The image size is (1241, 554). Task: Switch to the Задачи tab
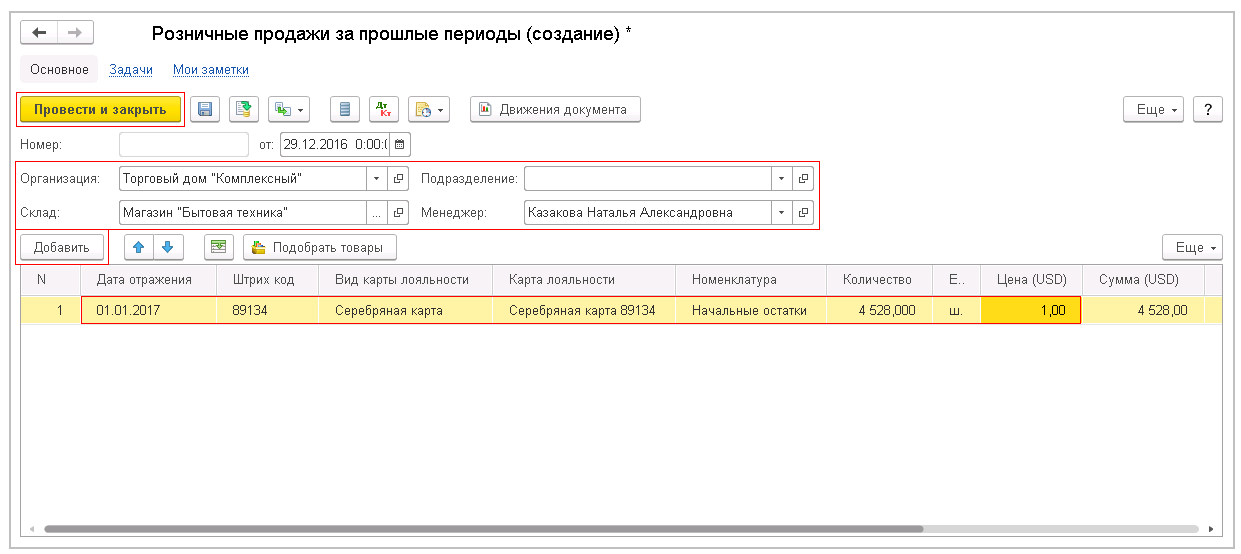[130, 70]
